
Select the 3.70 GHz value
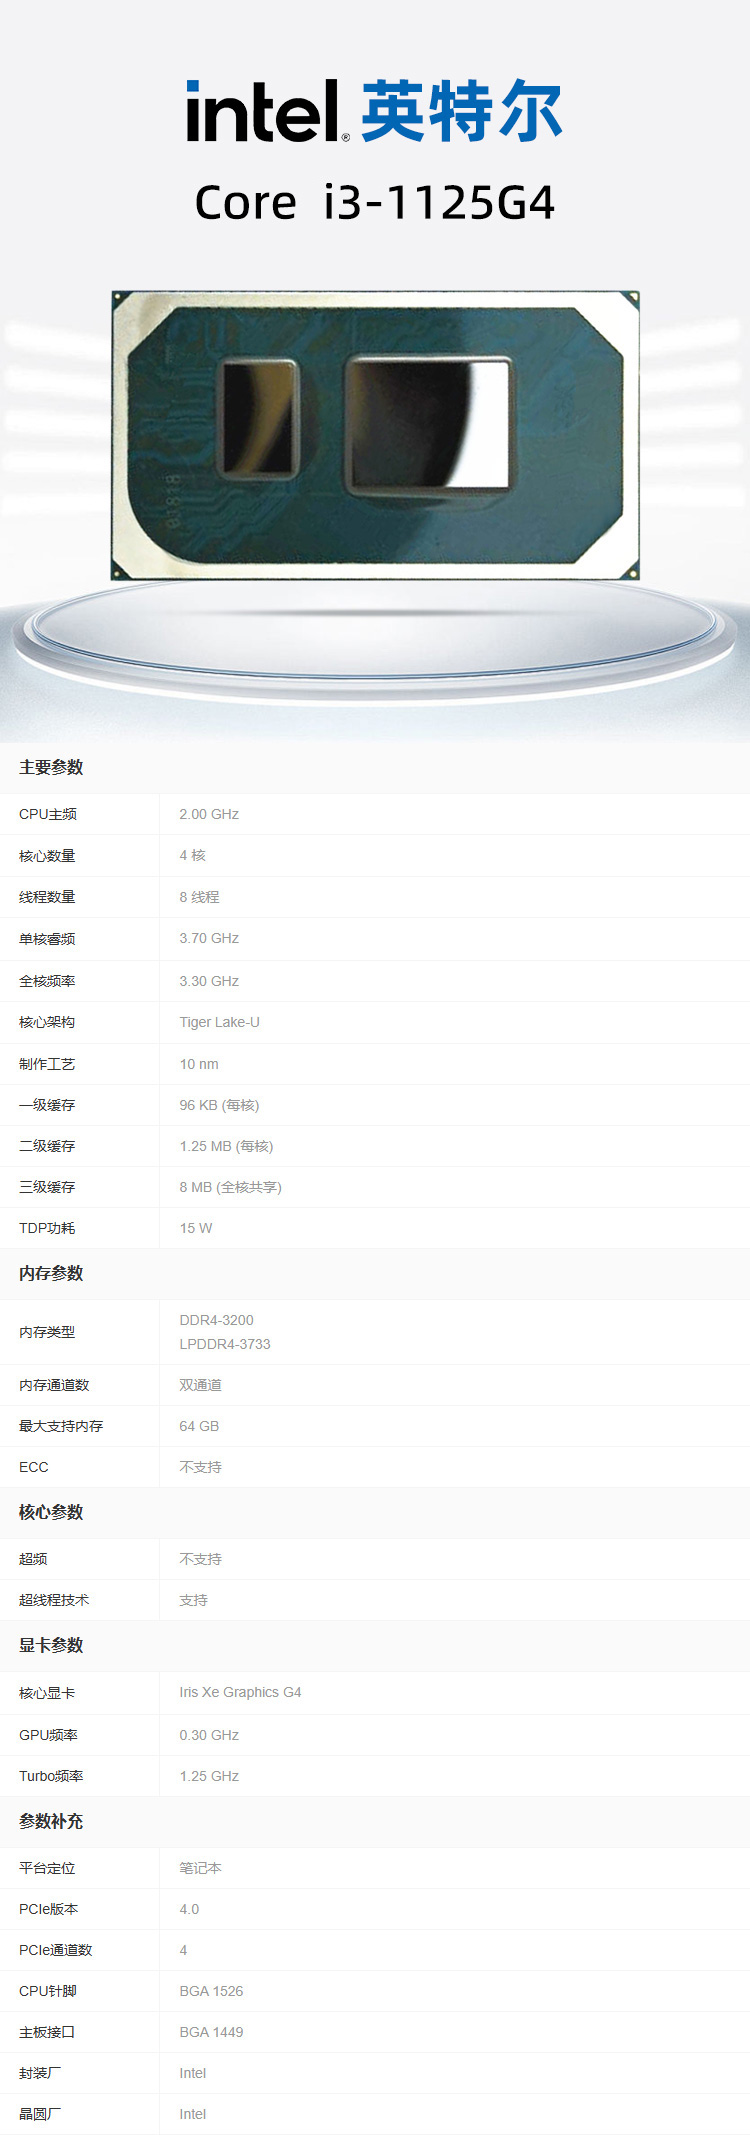209,938
